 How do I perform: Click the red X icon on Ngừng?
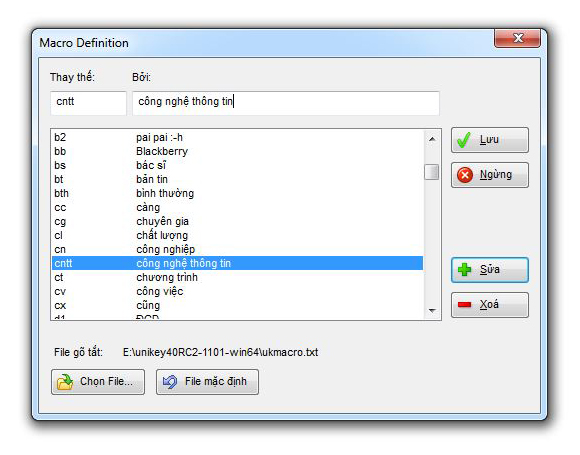pos(465,175)
